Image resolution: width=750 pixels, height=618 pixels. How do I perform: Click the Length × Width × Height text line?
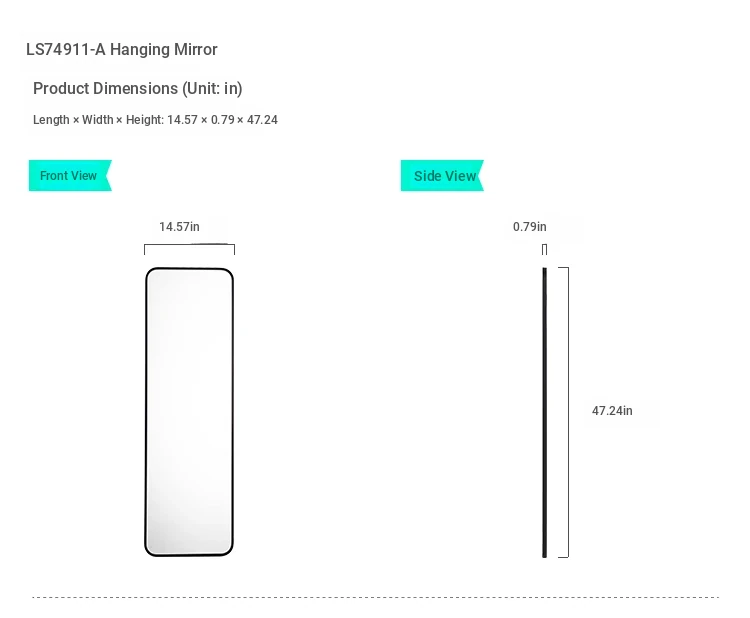[x=155, y=120]
